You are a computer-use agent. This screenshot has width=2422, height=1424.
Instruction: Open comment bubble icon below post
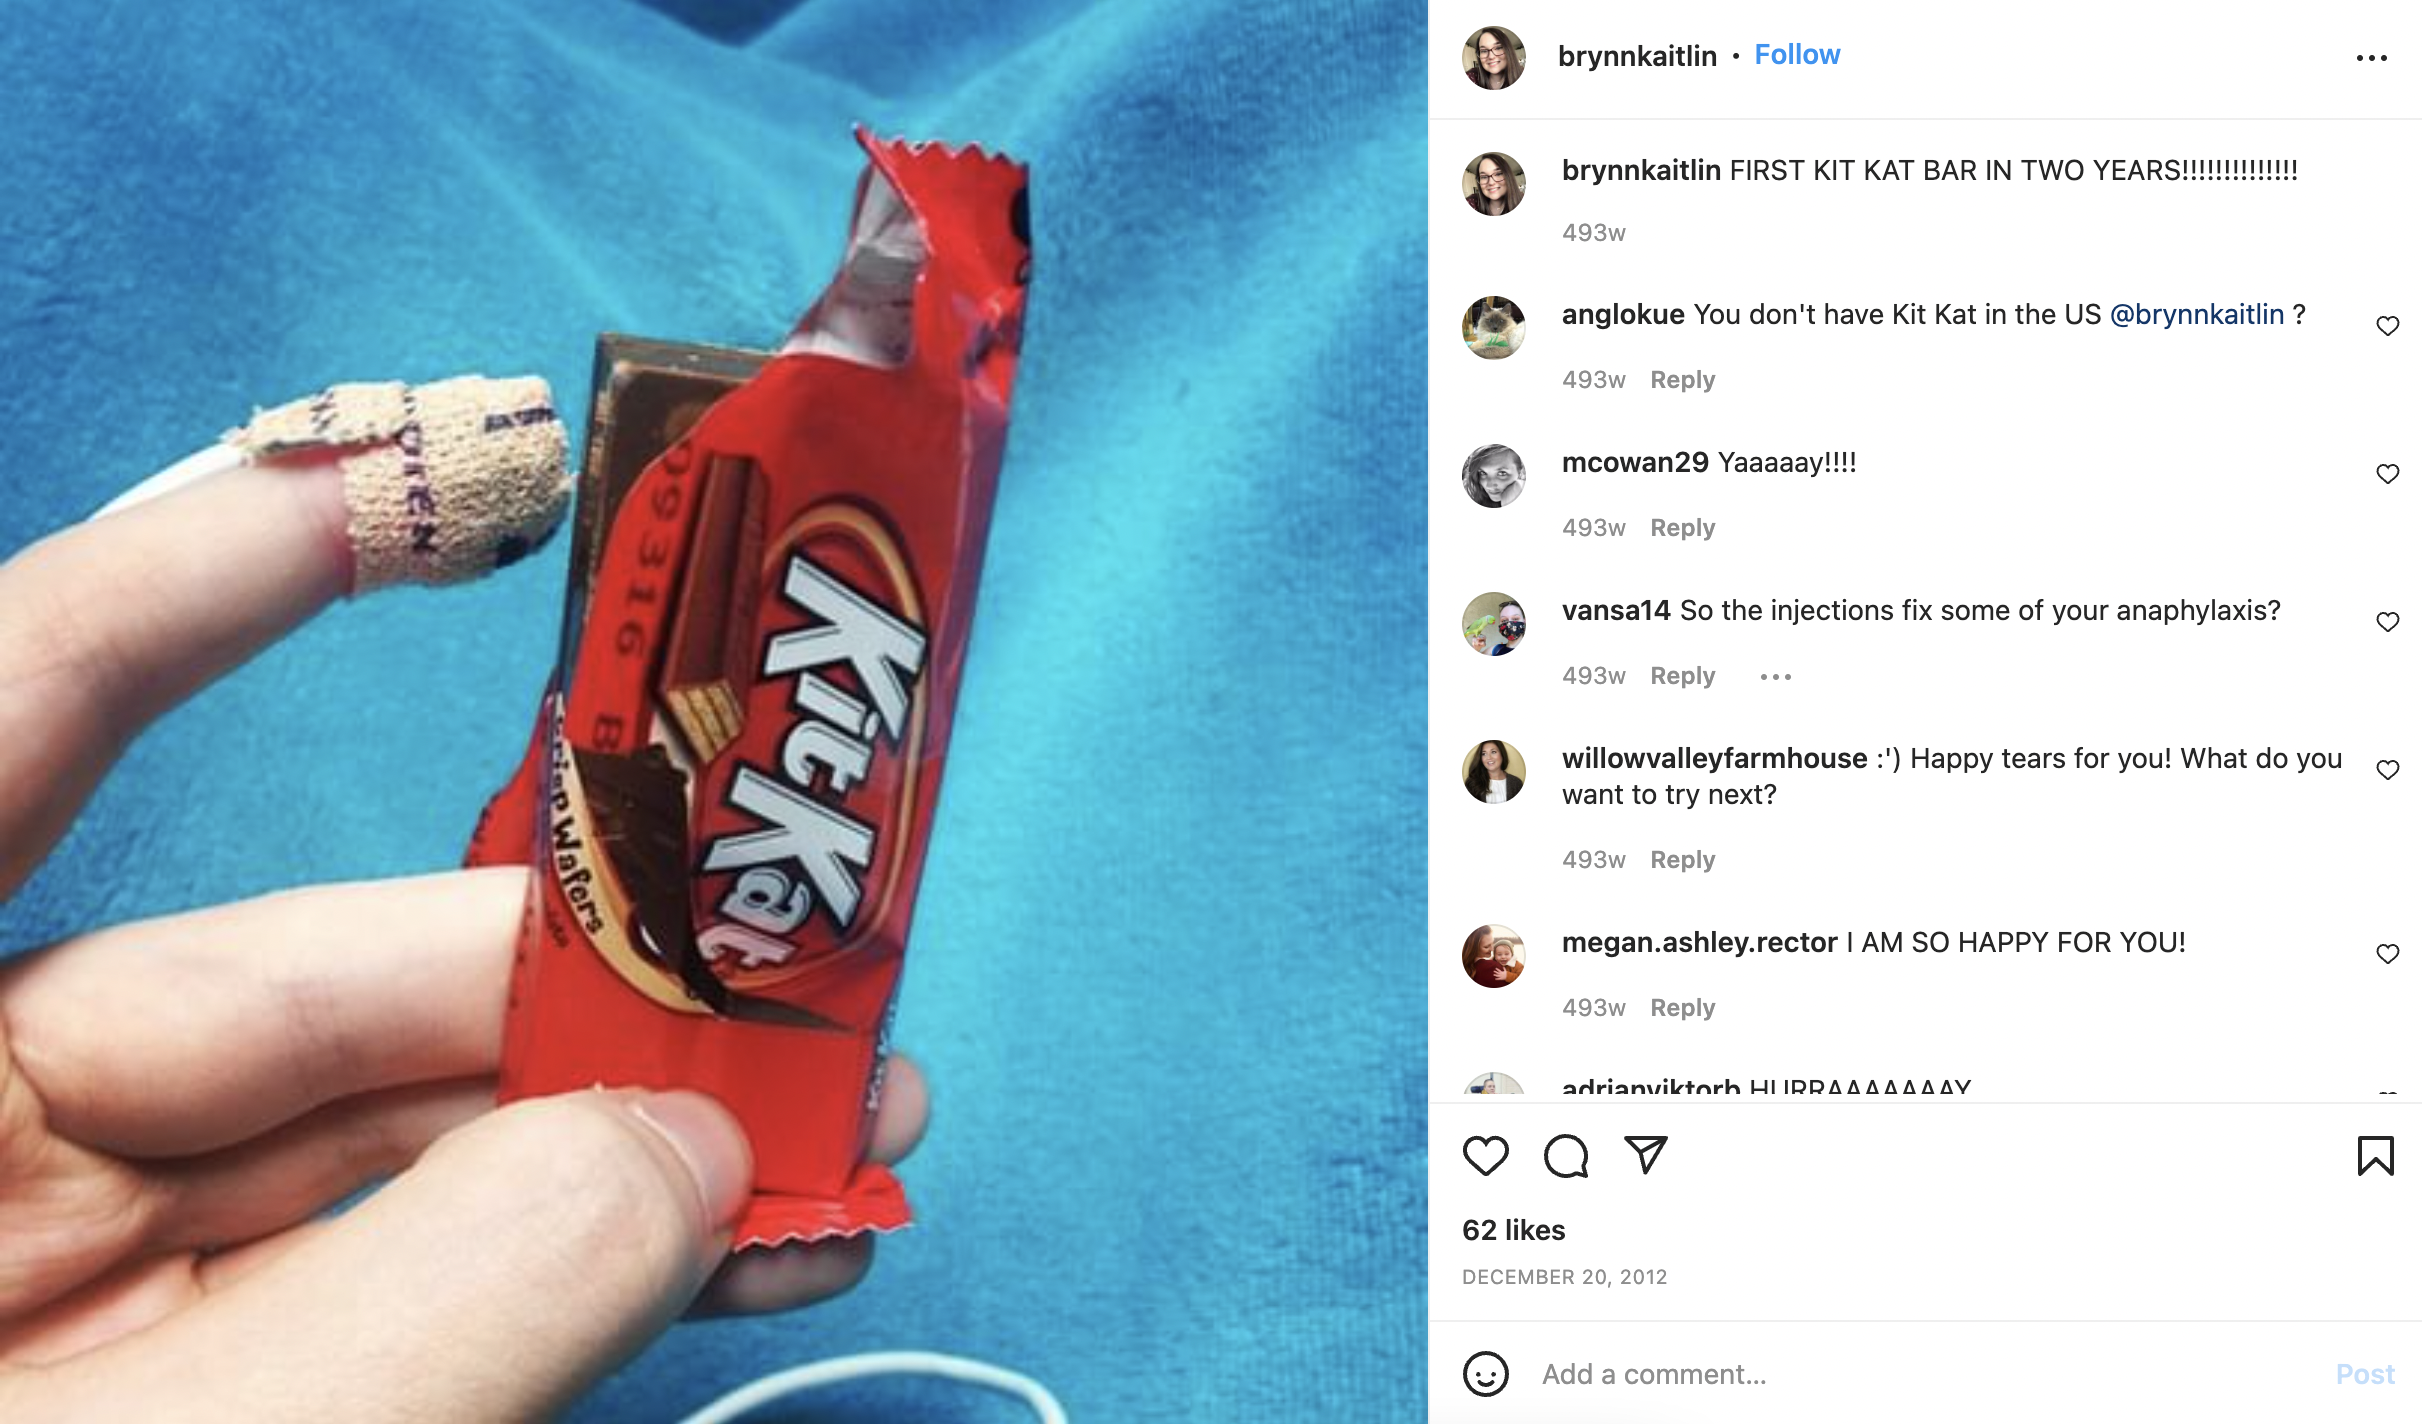point(1565,1156)
